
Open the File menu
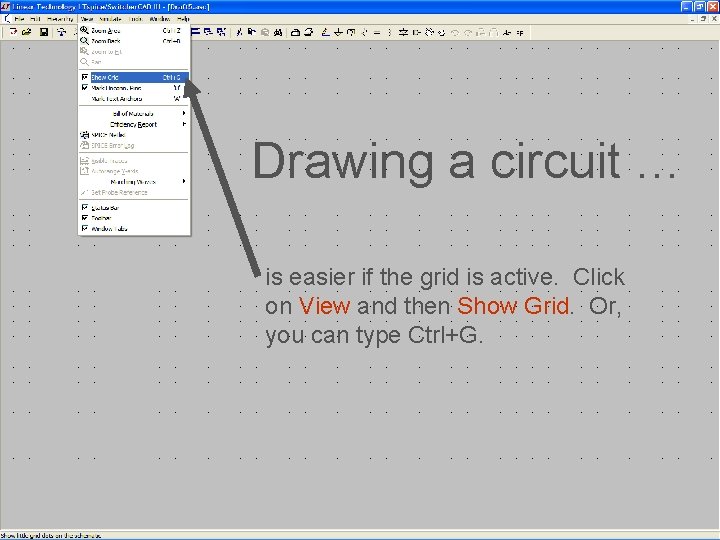(x=19, y=19)
